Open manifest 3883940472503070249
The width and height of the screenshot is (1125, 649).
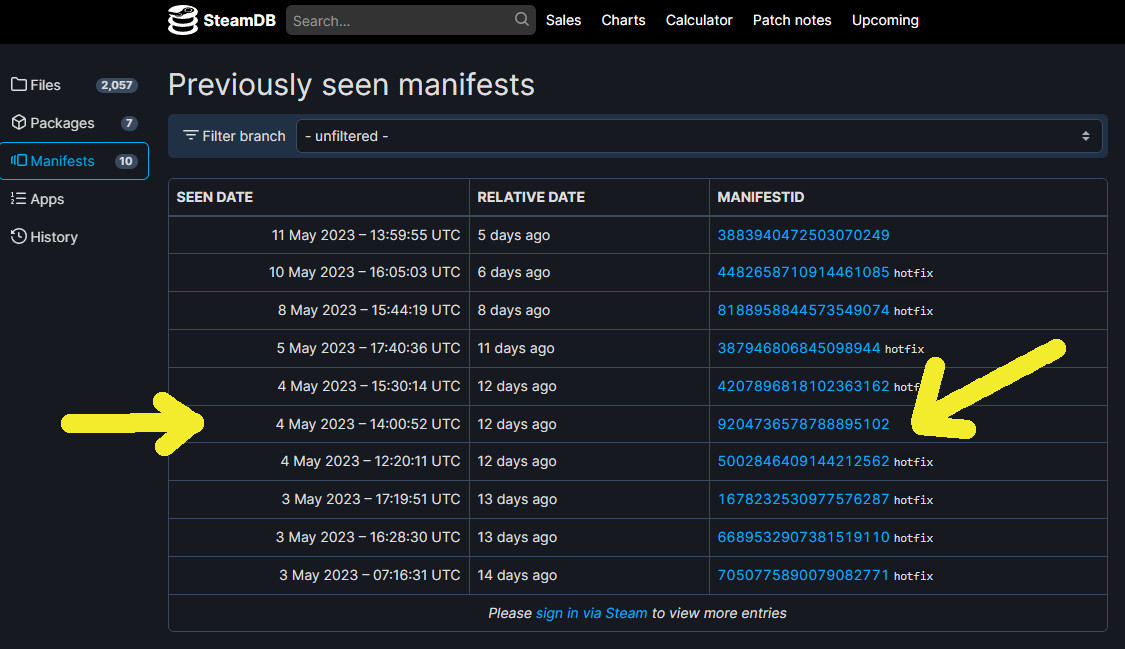coord(803,235)
